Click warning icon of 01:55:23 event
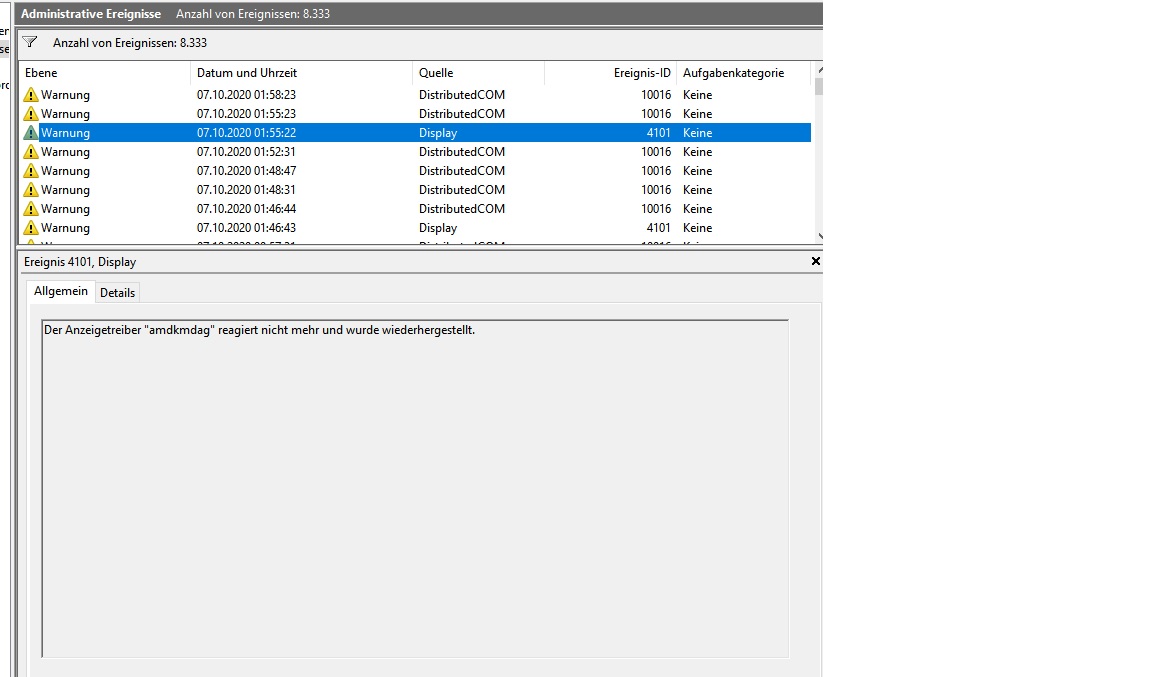Viewport: 1152px width, 677px height. tap(31, 114)
